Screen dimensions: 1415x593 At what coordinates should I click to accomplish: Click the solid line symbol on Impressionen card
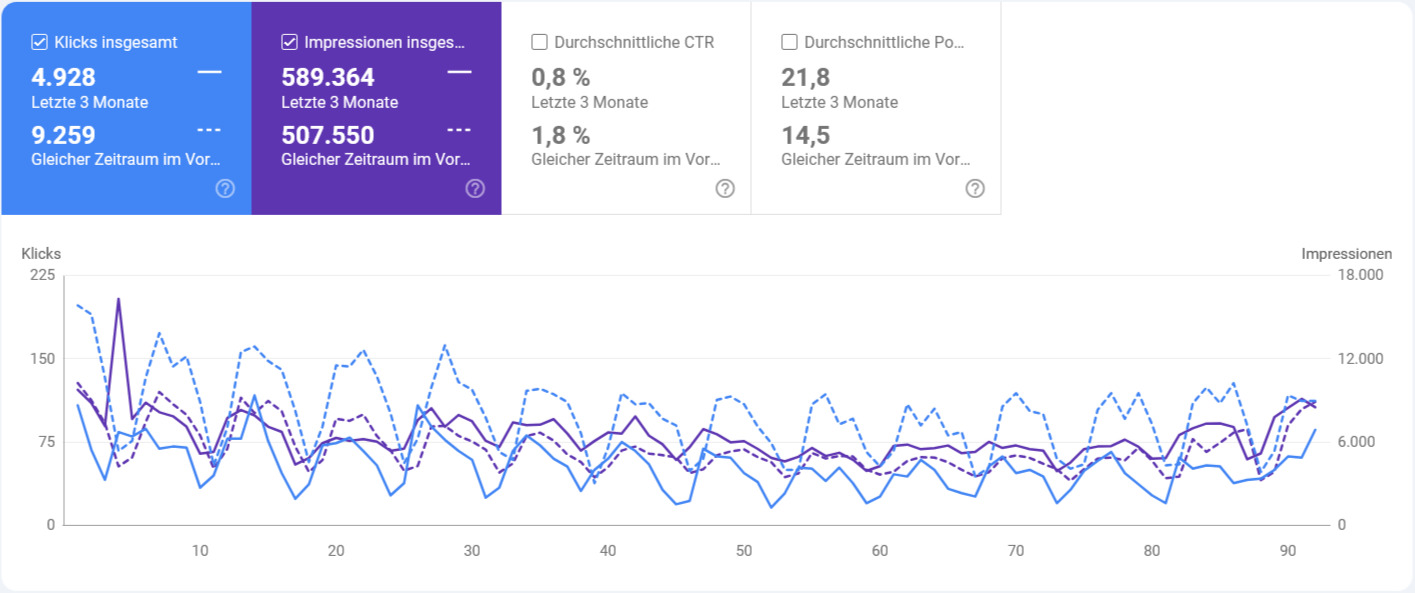(460, 71)
